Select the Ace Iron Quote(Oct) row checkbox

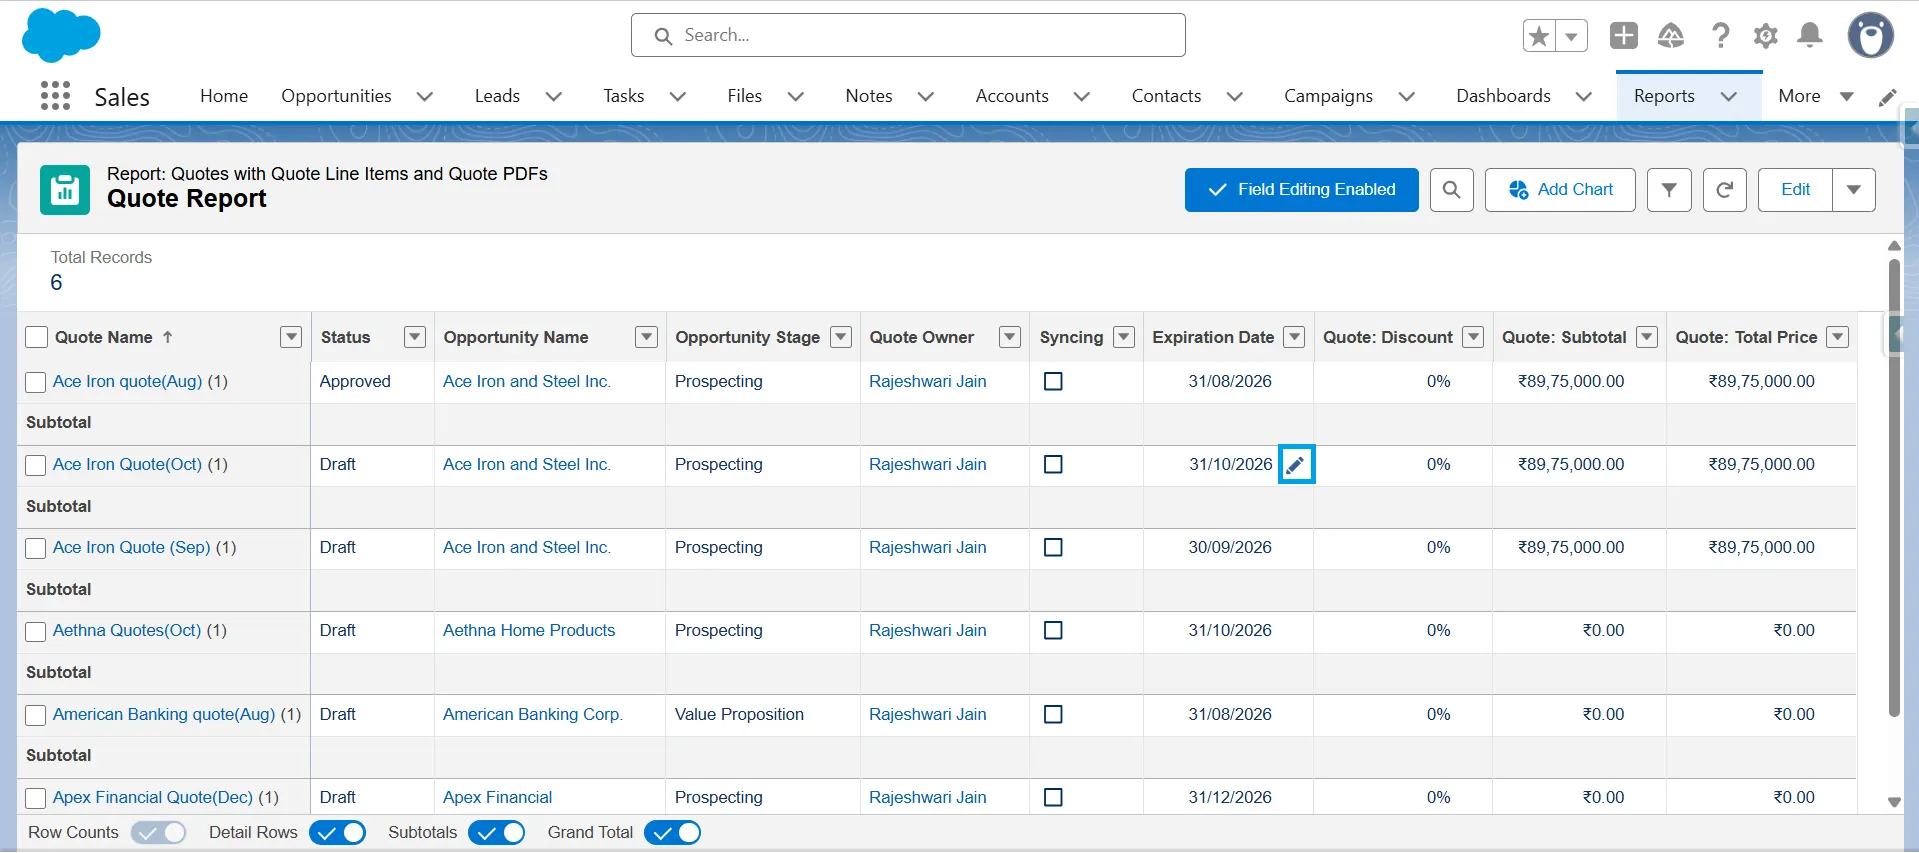tap(36, 465)
